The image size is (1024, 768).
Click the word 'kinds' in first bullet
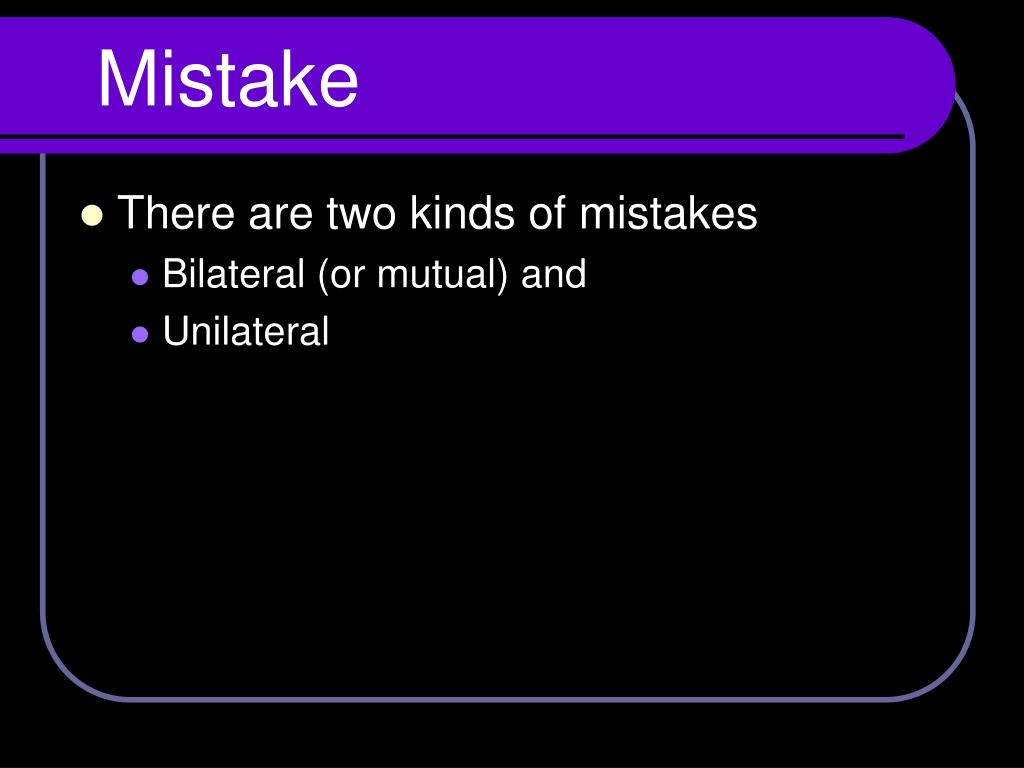coord(462,213)
